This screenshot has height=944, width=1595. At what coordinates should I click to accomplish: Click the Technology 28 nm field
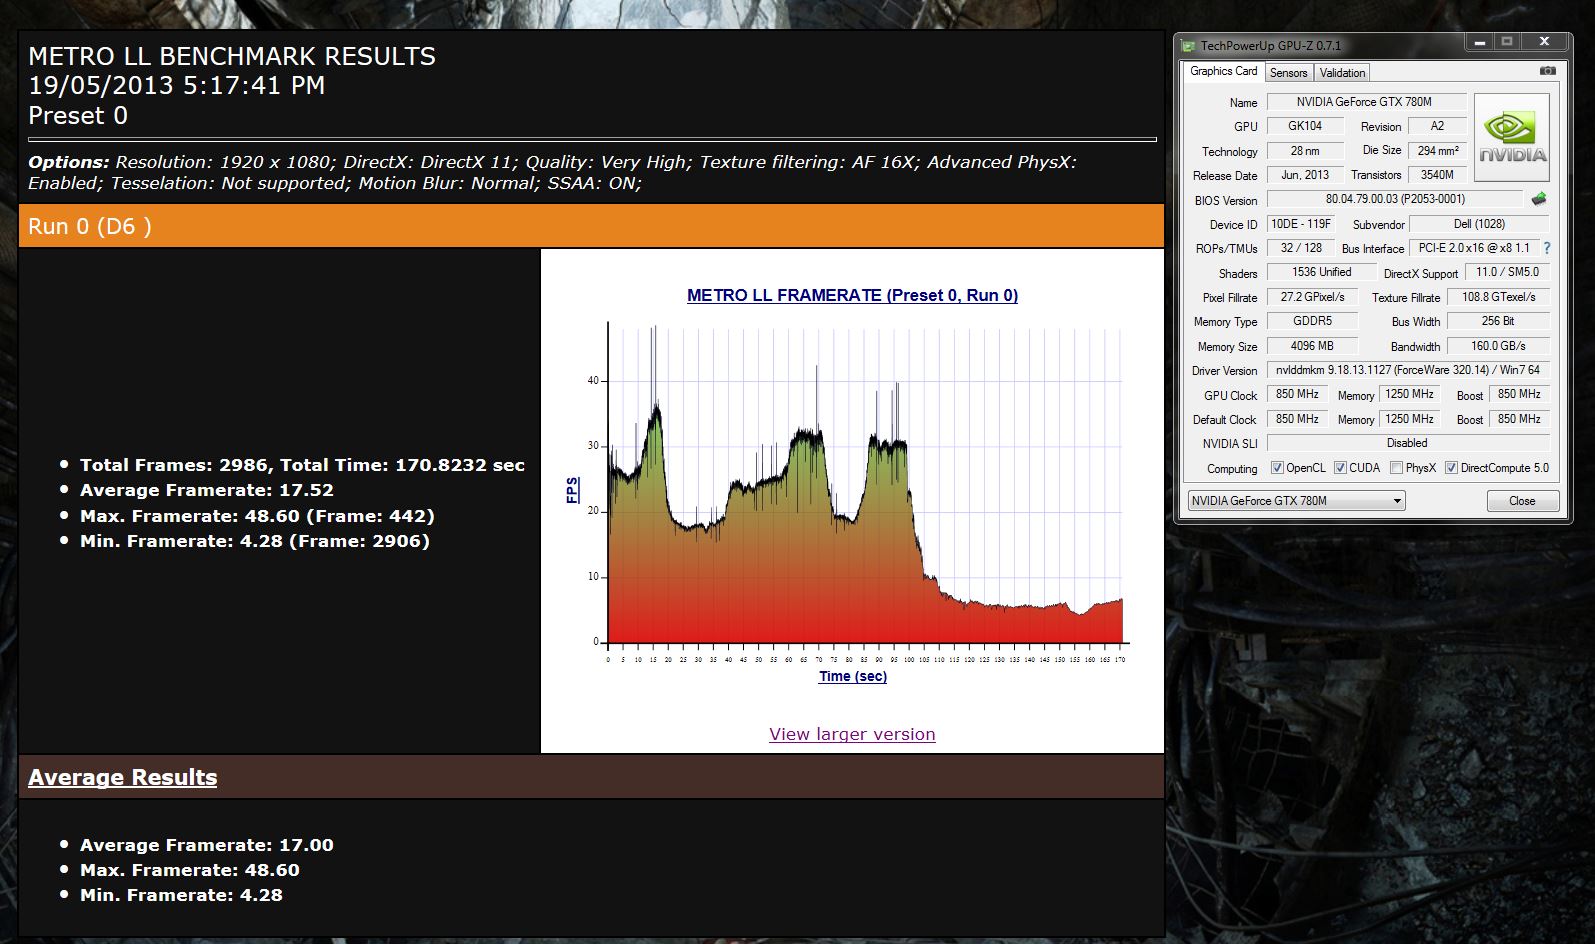[x=1305, y=151]
